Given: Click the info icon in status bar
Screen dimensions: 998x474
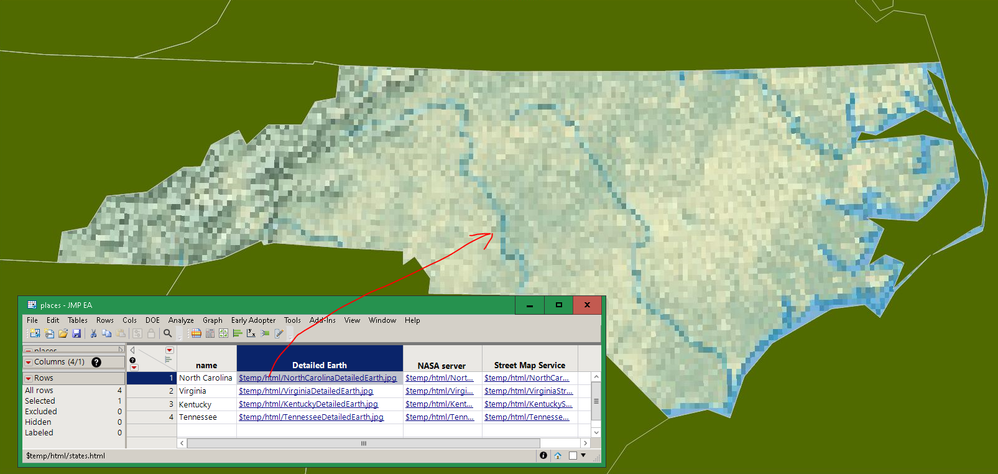Looking at the screenshot, I should 544,456.
